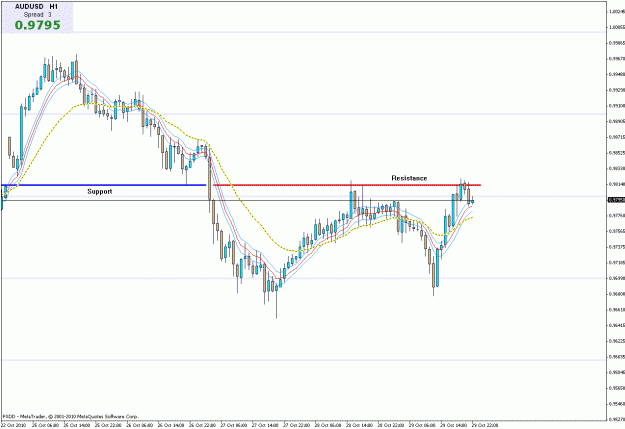Click the MetaQuotes Software Corp. copyright text
This screenshot has height=429, width=625.
click(x=70, y=417)
